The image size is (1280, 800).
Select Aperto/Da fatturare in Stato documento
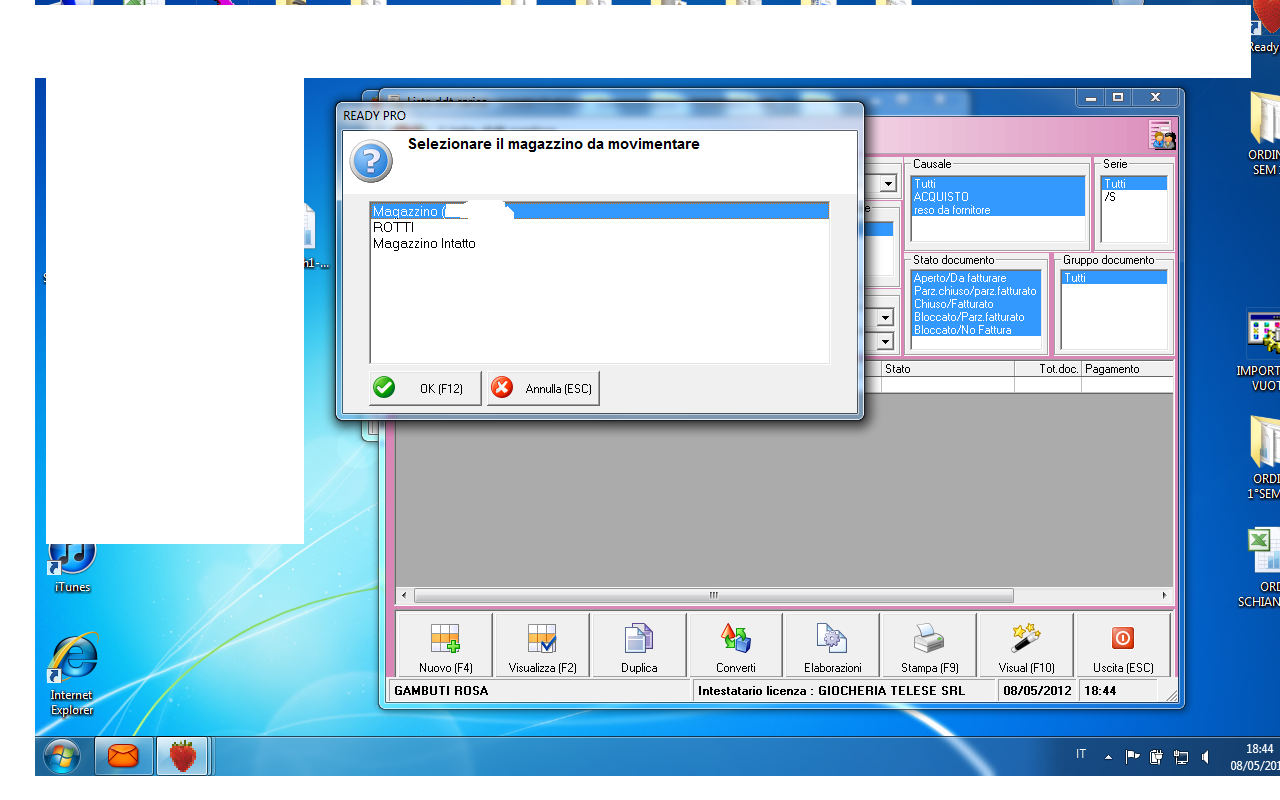click(975, 278)
